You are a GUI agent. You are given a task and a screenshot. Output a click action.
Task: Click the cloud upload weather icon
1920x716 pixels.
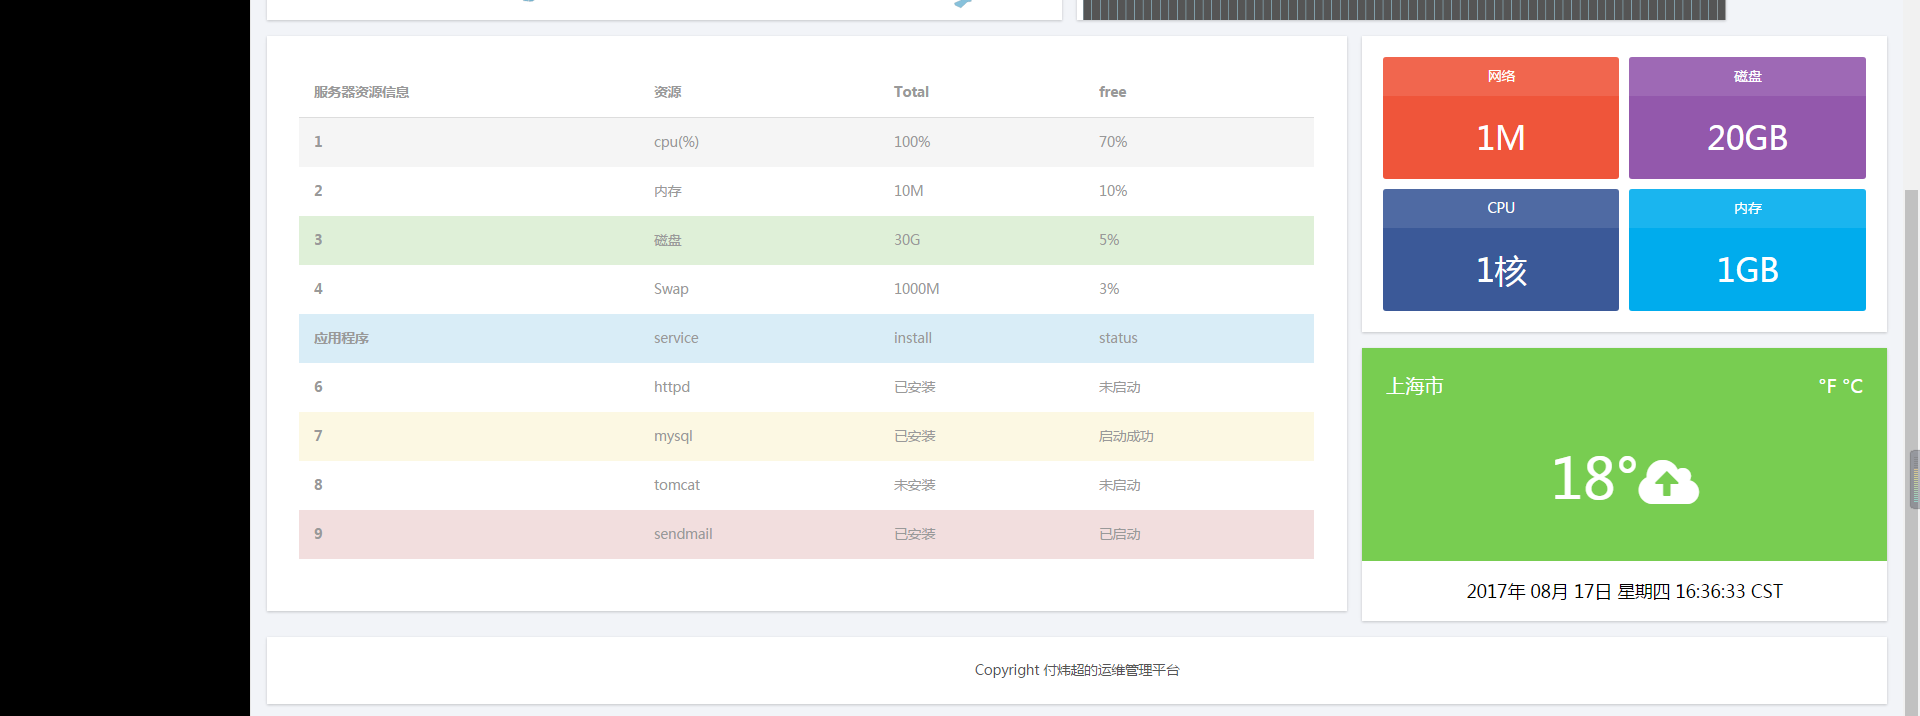click(x=1668, y=482)
